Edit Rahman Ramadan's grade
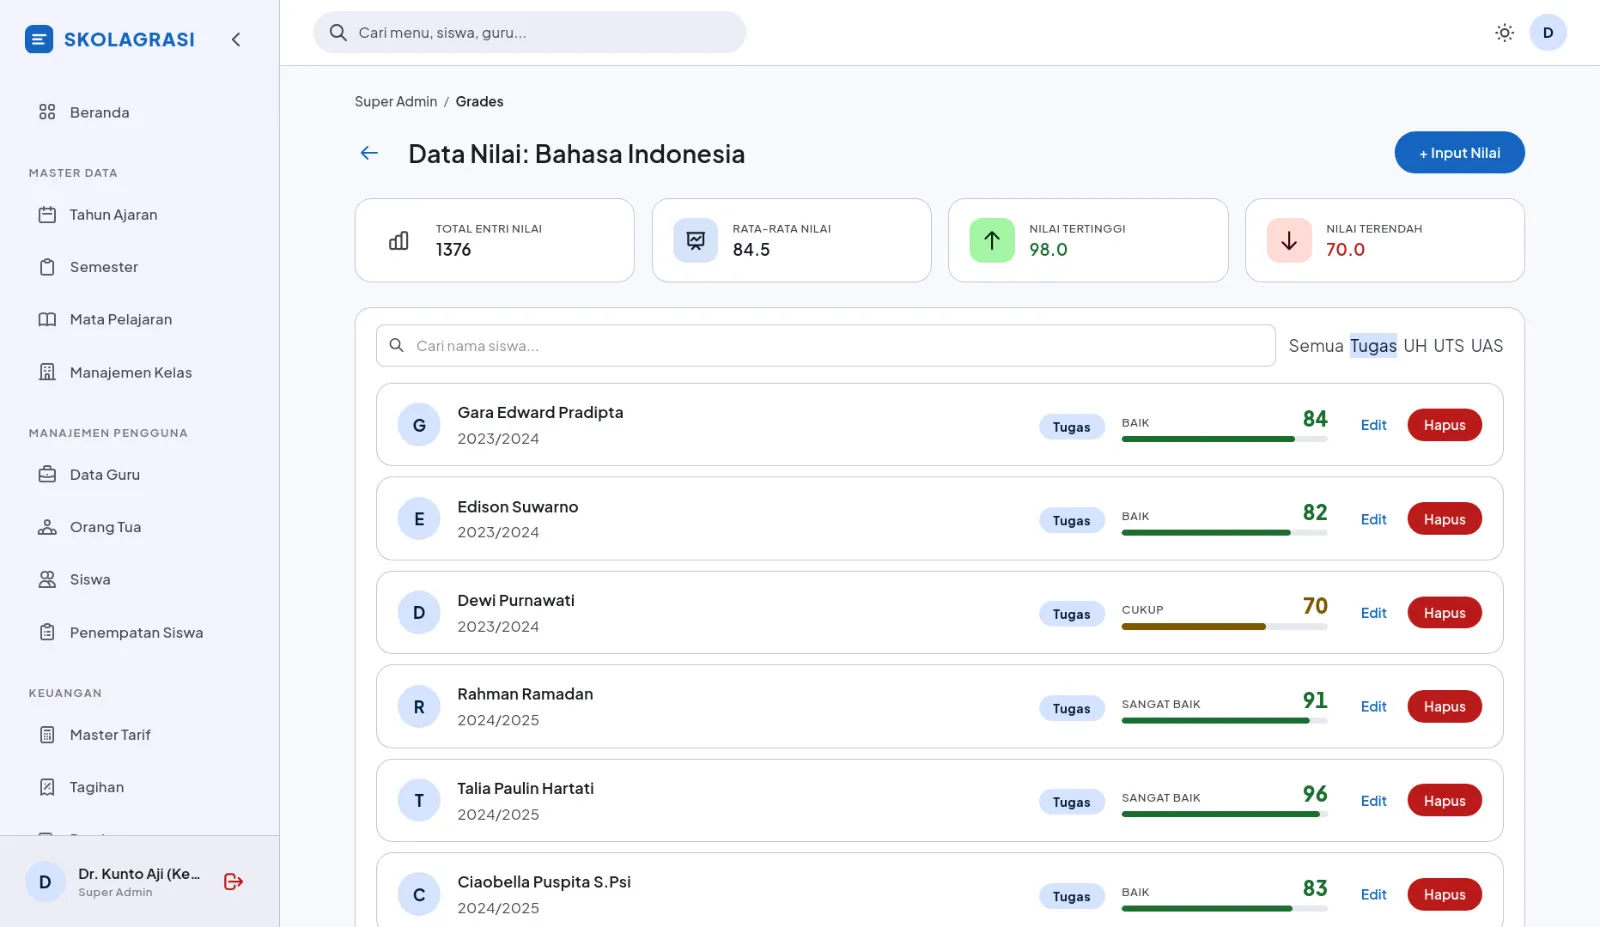1600x927 pixels. coord(1373,707)
